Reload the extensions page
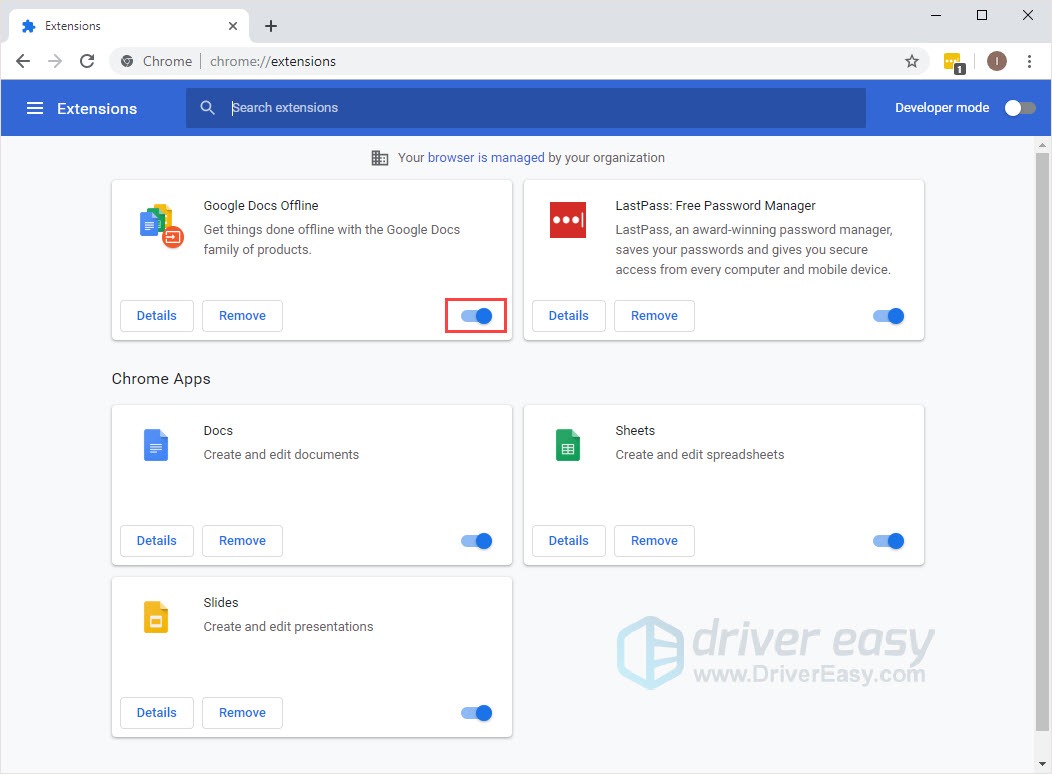 tap(87, 61)
